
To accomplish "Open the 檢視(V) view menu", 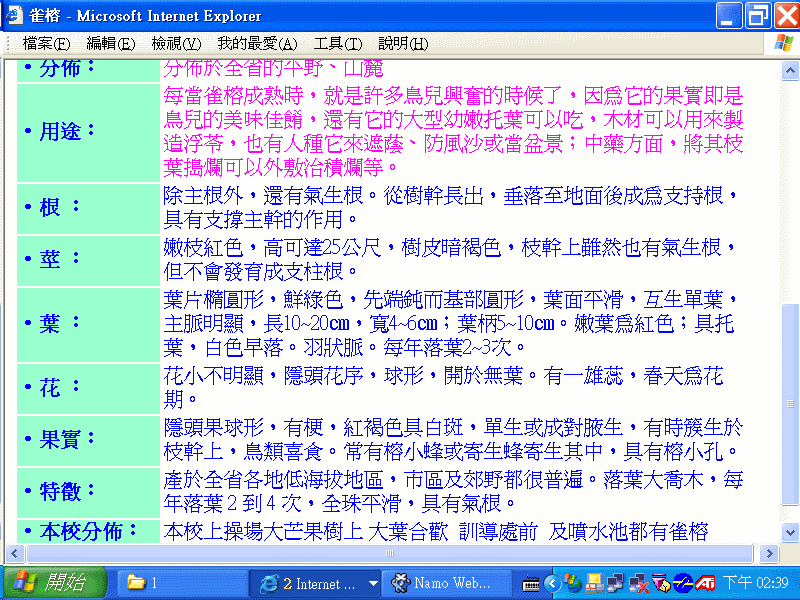I will click(177, 43).
